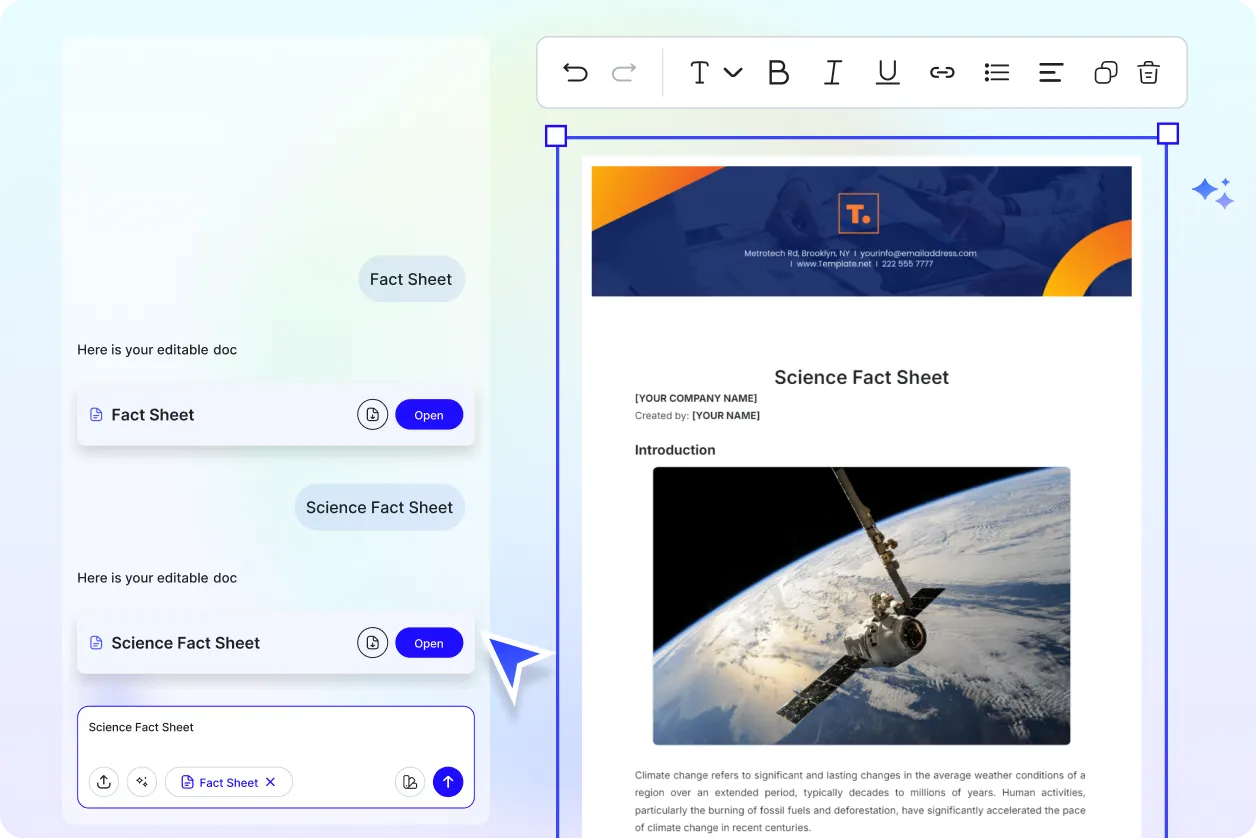Click the Science Fact Sheet chat message bubble
The width and height of the screenshot is (1256, 838).
click(x=380, y=507)
